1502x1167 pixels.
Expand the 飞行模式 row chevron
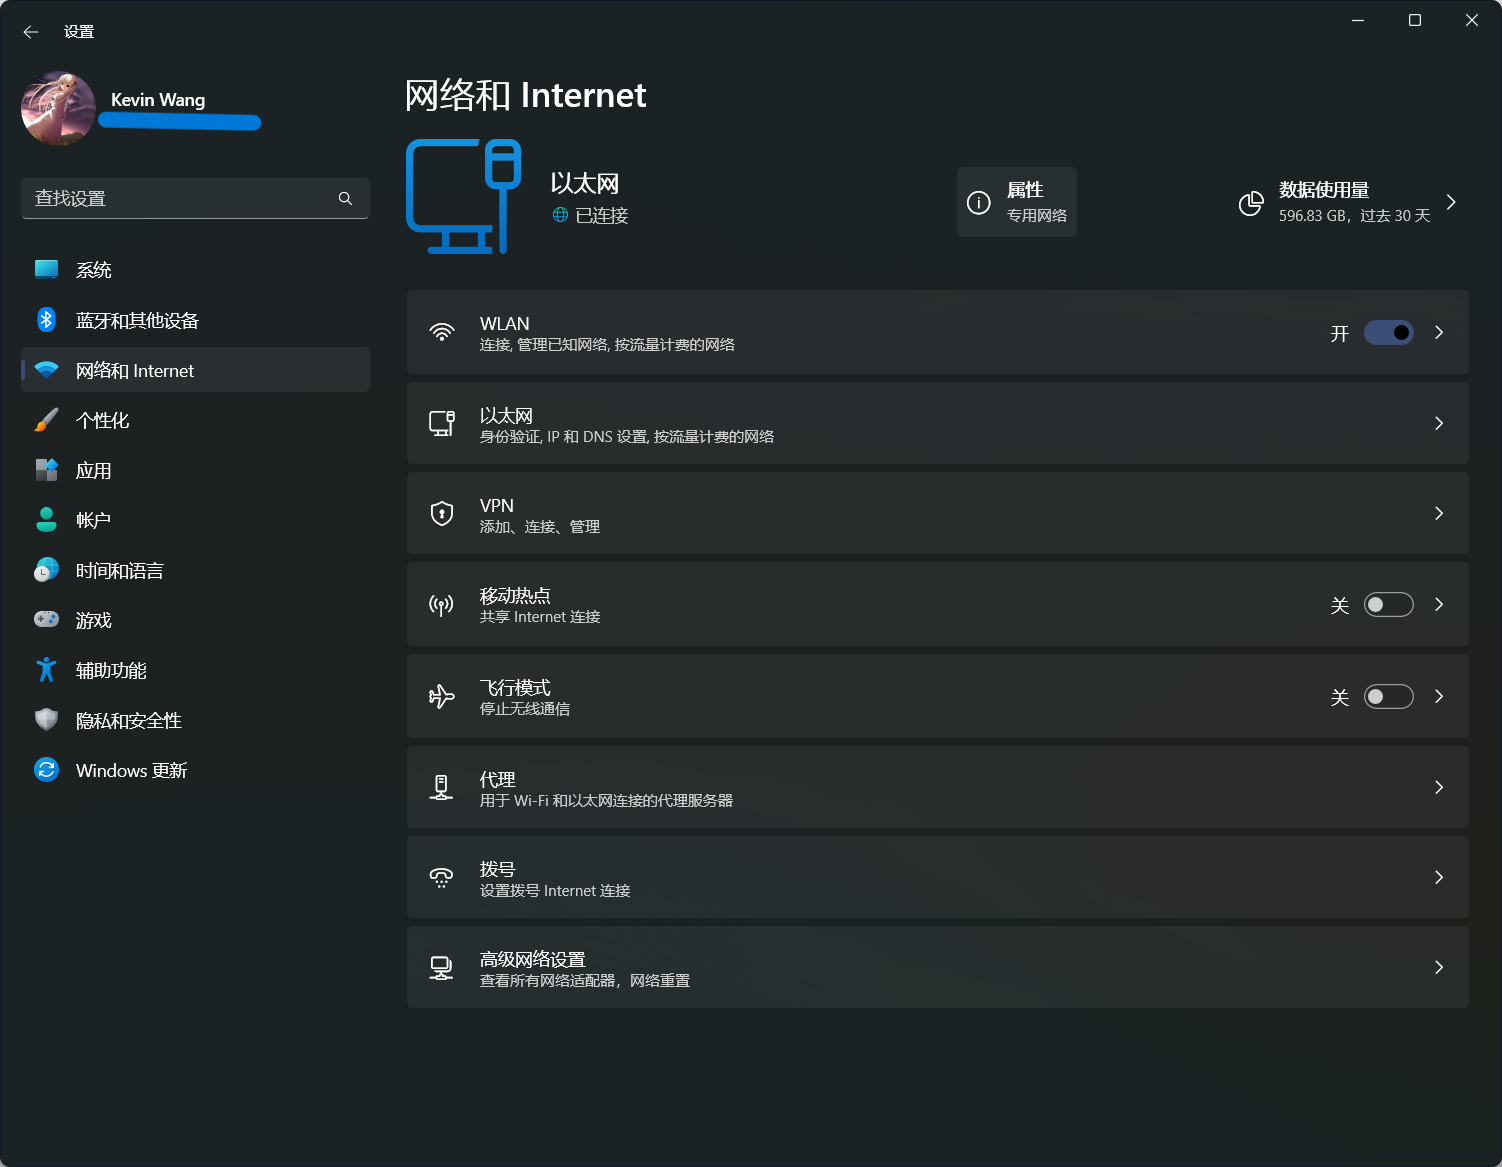point(1439,696)
